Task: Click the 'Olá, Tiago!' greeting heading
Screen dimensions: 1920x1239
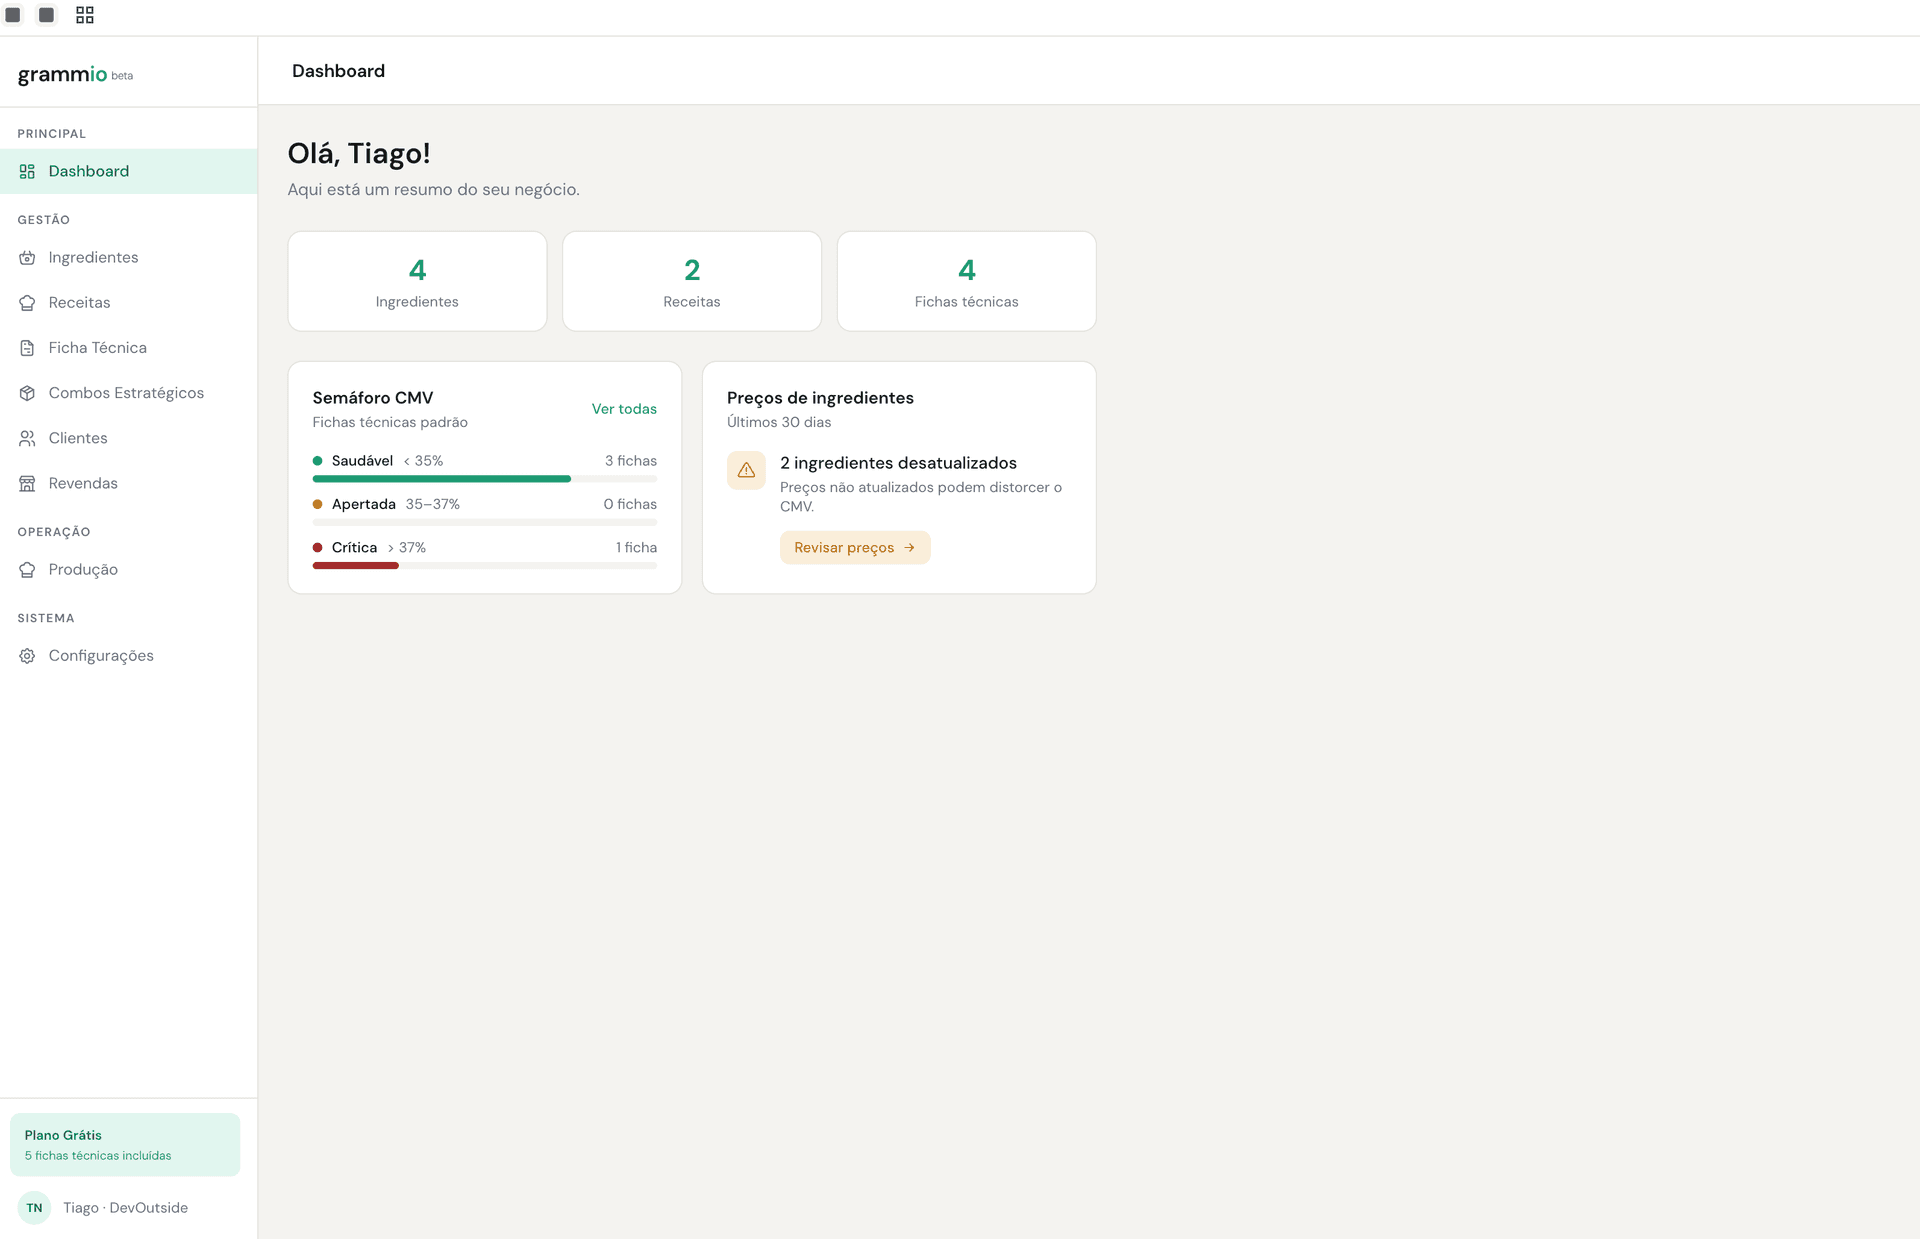Action: (359, 153)
